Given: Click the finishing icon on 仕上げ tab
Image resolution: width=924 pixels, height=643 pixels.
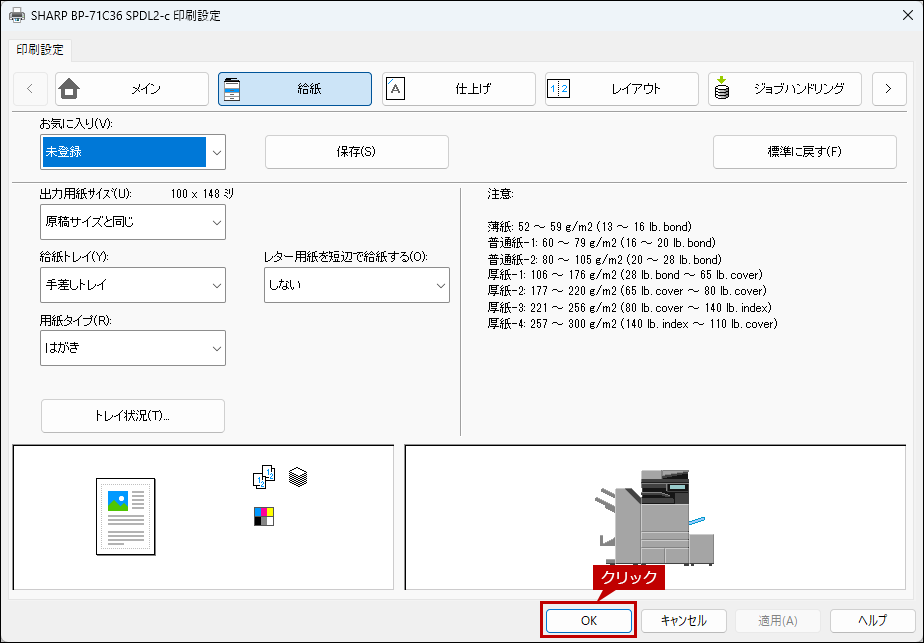Looking at the screenshot, I should click(x=396, y=89).
